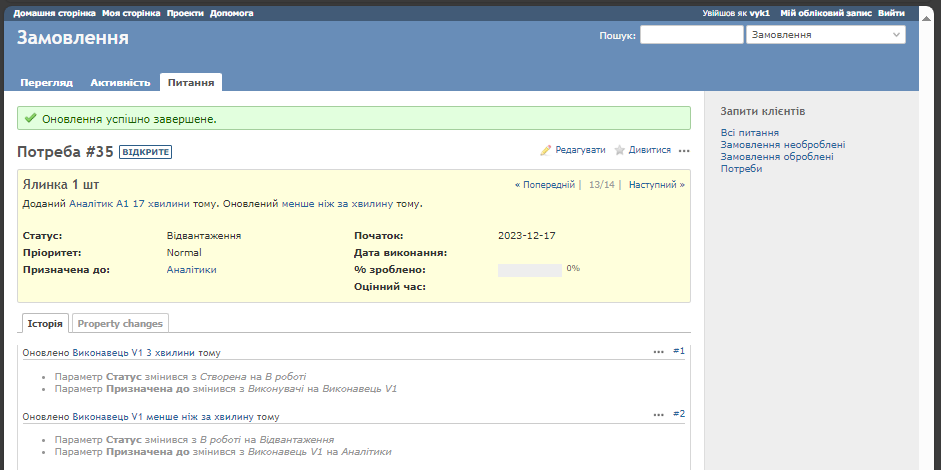Click the star Watch (Дивитися) icon
This screenshot has width=941, height=470.
click(x=620, y=150)
